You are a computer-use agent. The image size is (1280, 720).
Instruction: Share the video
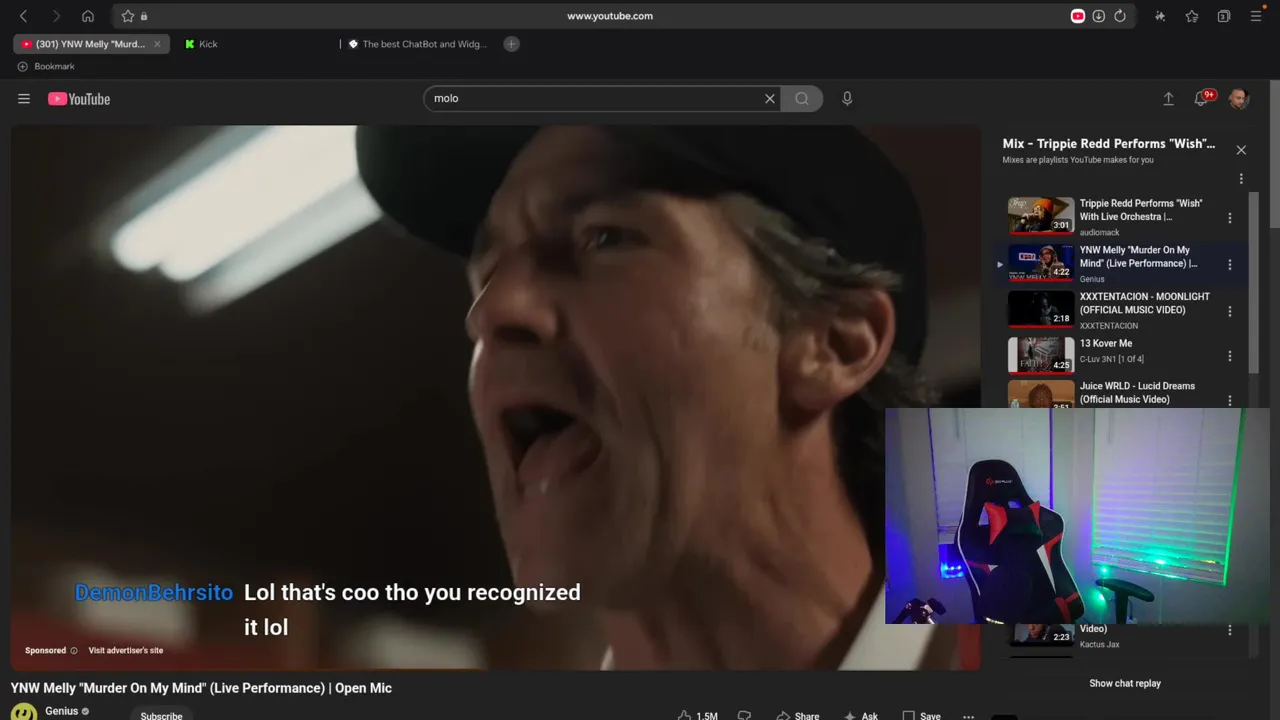pyautogui.click(x=797, y=716)
